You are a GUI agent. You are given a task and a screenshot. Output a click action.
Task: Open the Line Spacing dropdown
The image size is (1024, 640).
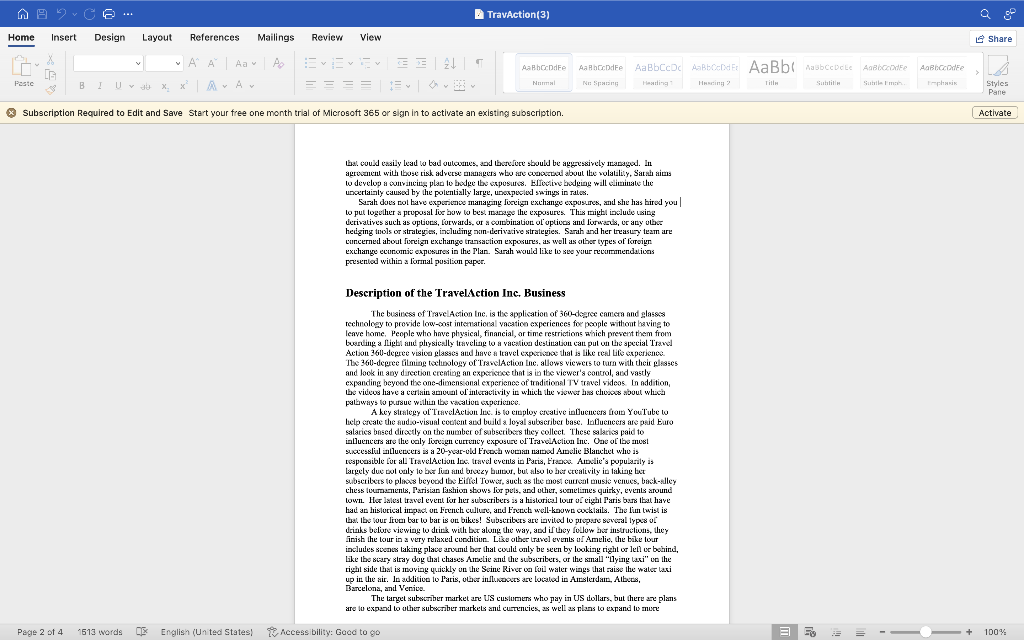pyautogui.click(x=397, y=85)
